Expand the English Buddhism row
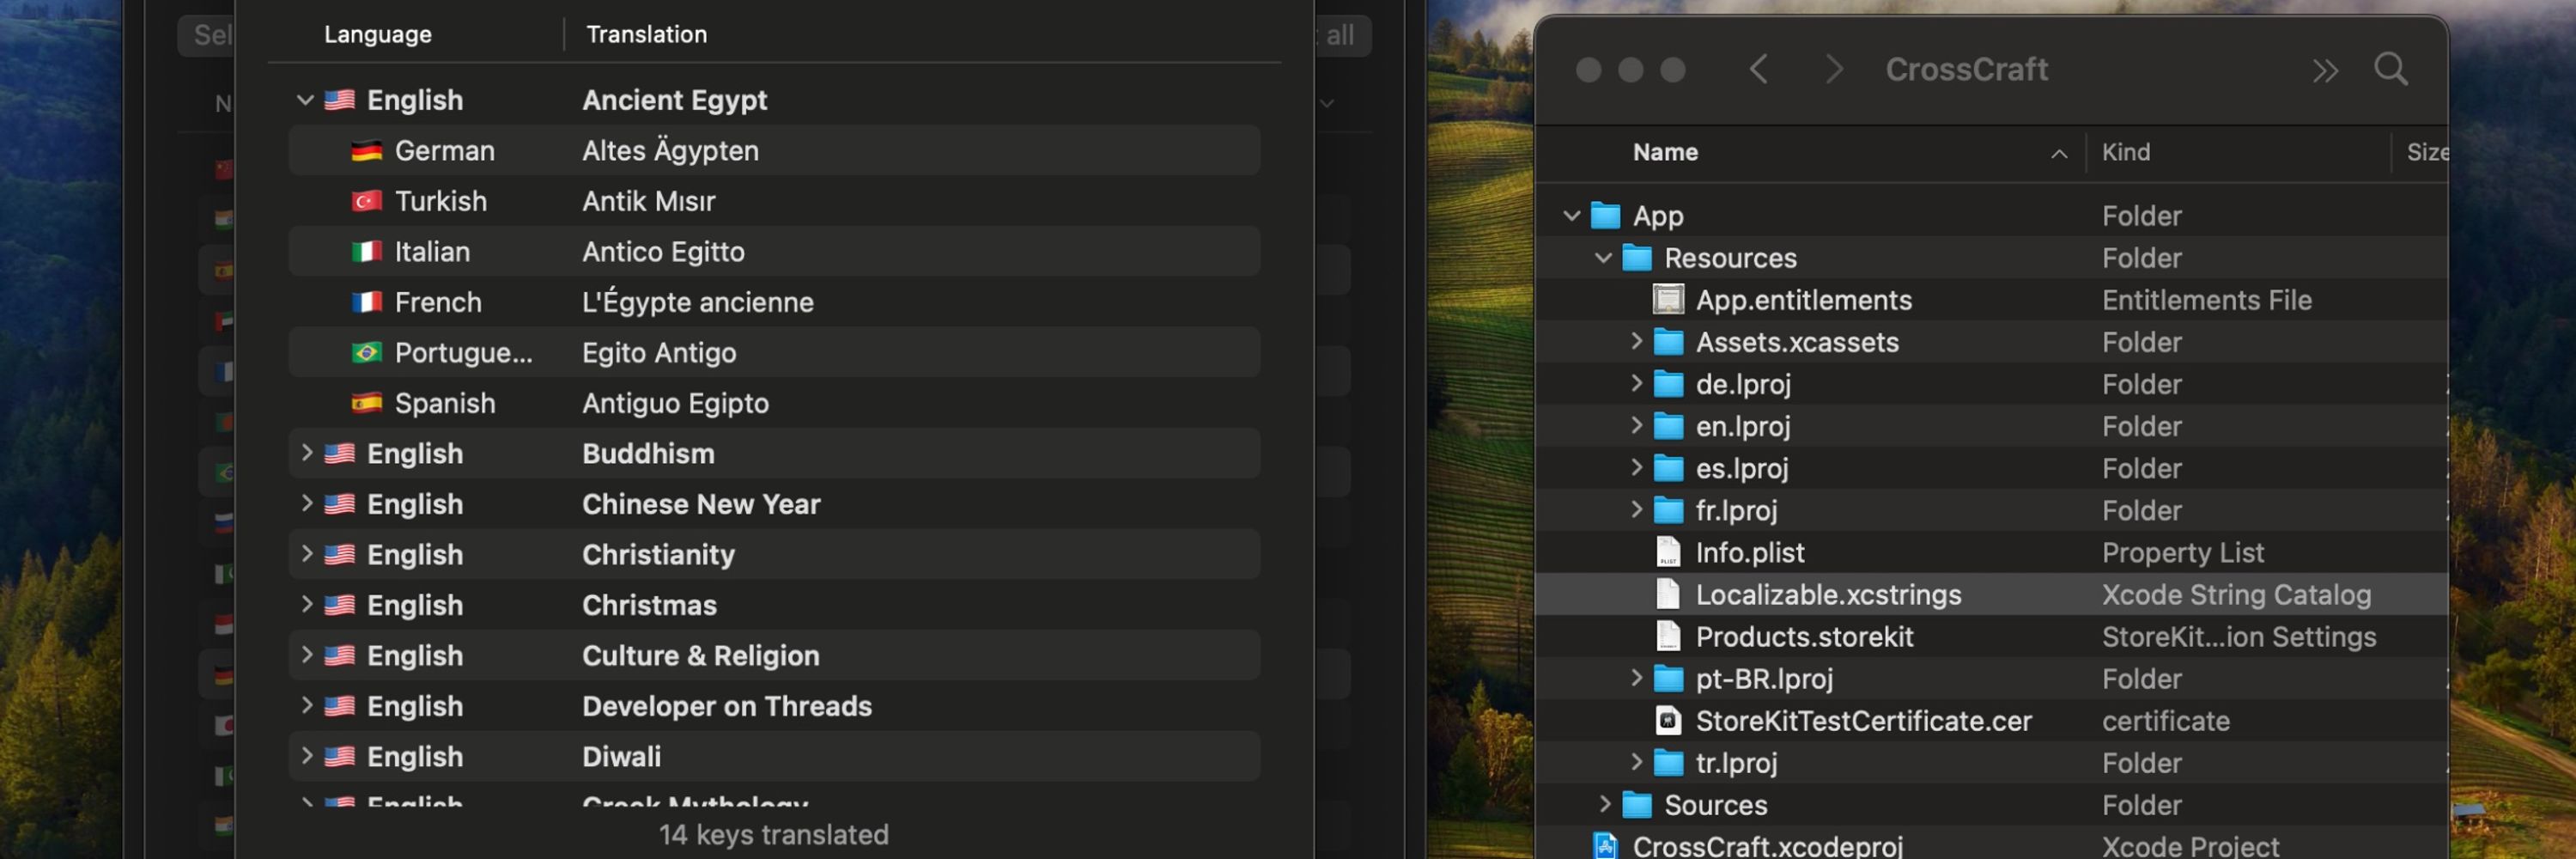 point(307,453)
